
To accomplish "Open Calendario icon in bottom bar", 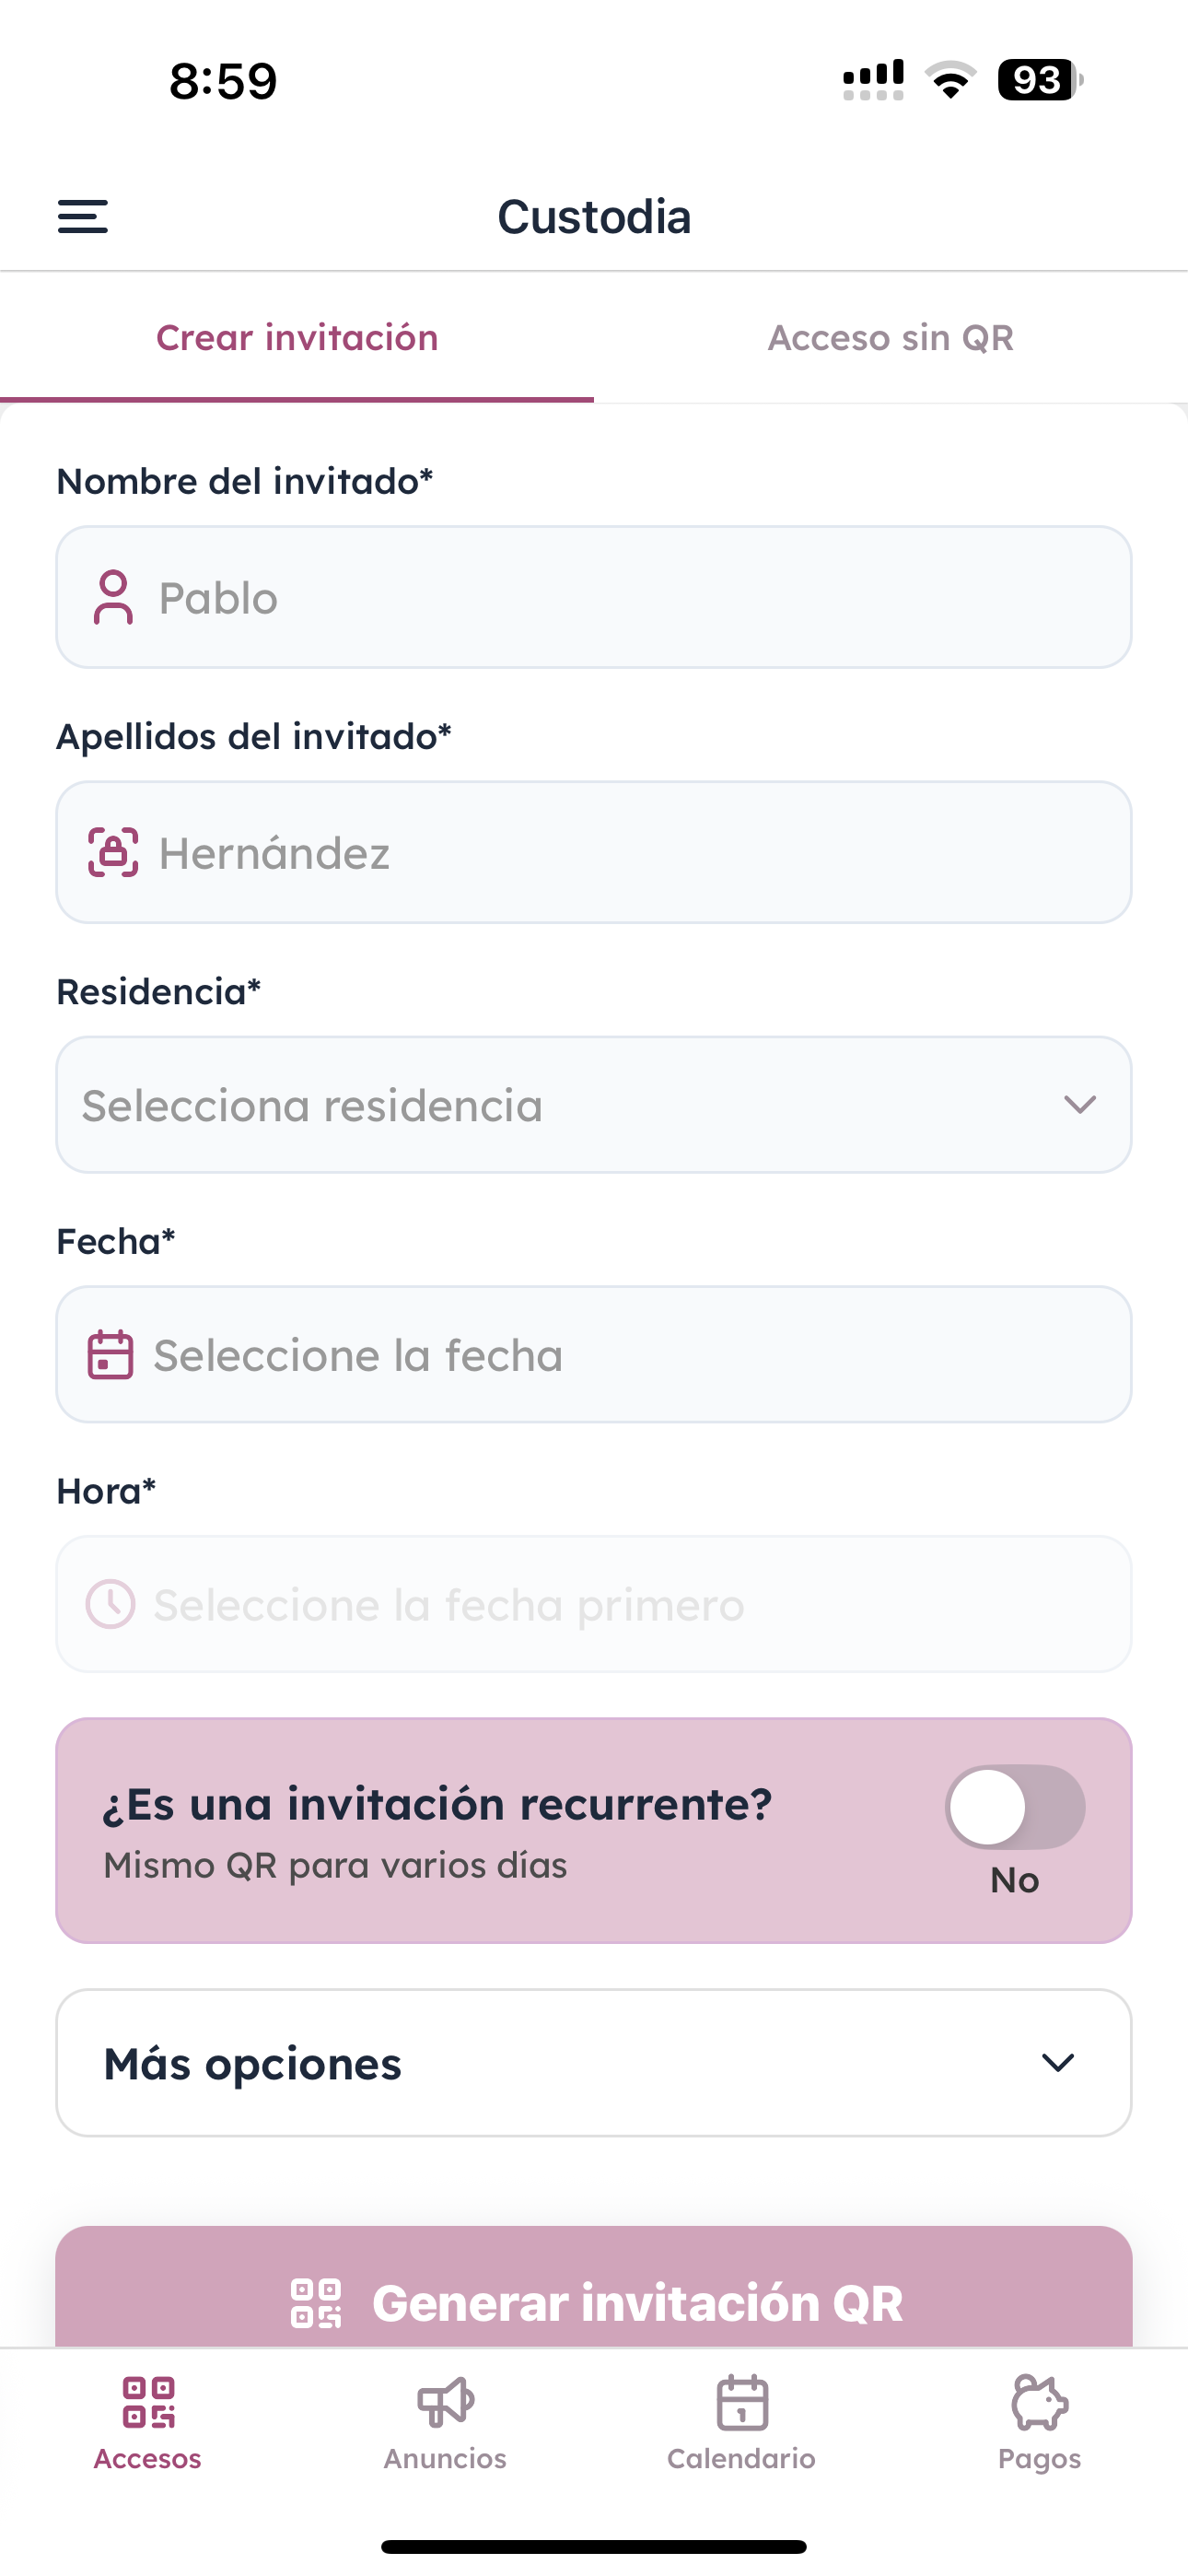I will [x=742, y=2402].
